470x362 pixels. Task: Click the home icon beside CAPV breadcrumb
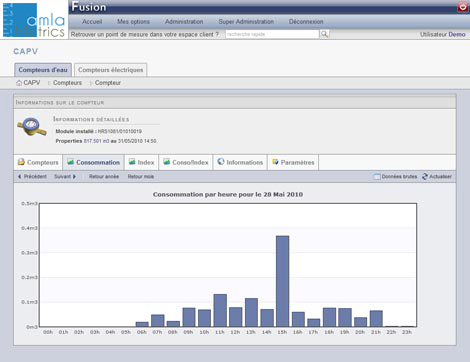pos(19,83)
